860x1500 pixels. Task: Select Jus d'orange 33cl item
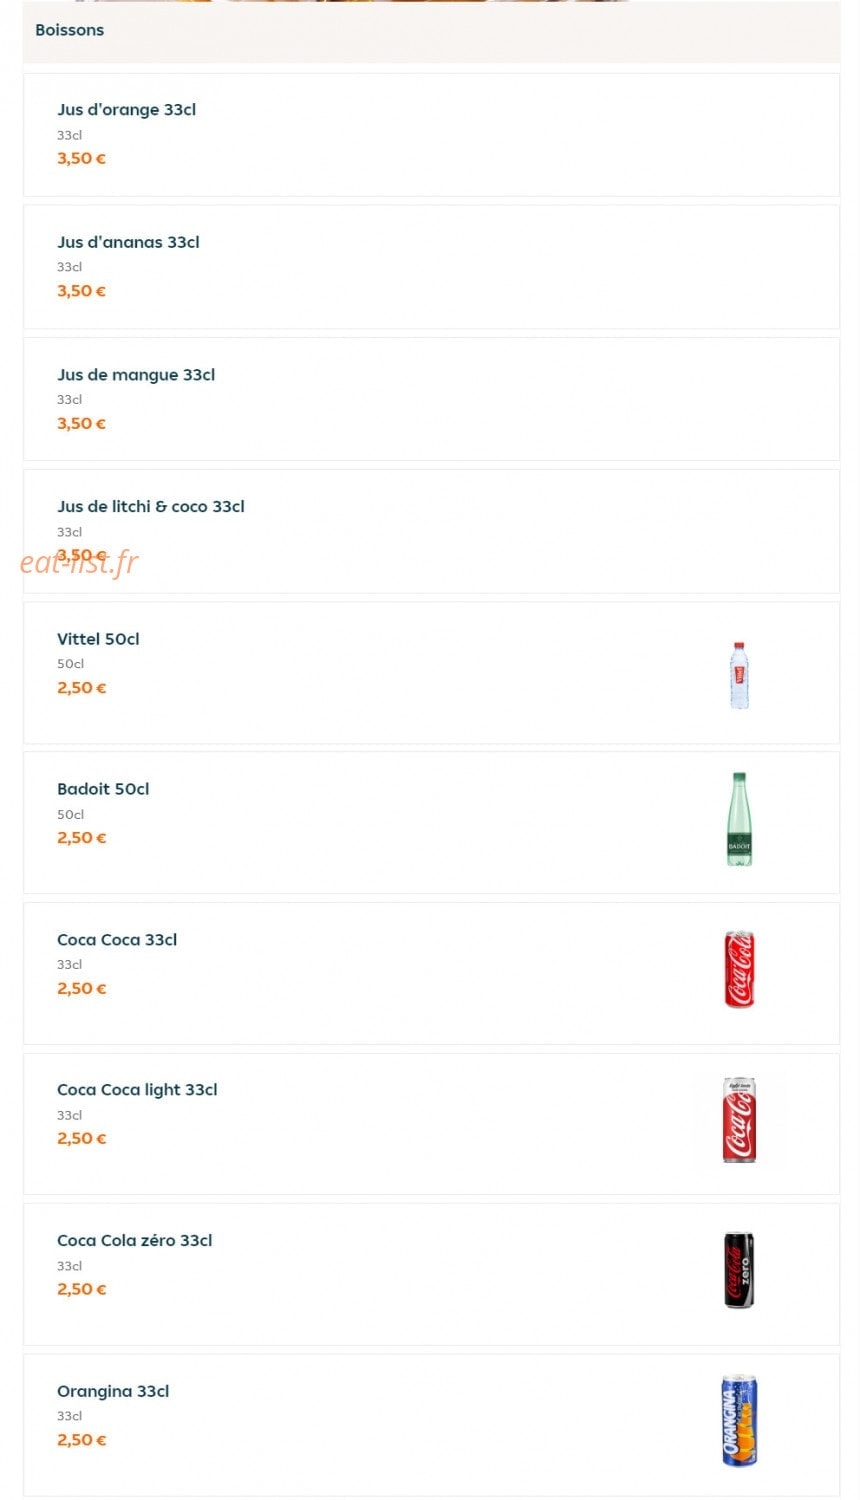431,135
